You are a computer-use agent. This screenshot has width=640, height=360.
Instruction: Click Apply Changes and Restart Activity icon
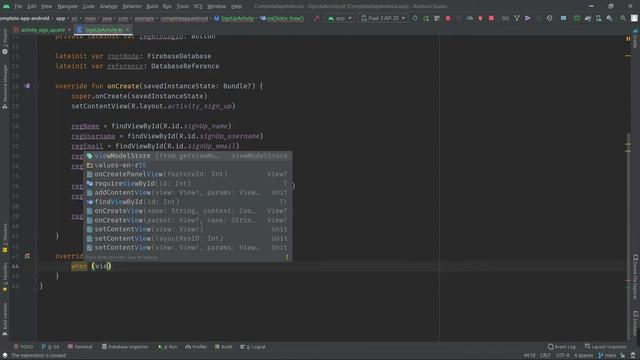pos(426,18)
